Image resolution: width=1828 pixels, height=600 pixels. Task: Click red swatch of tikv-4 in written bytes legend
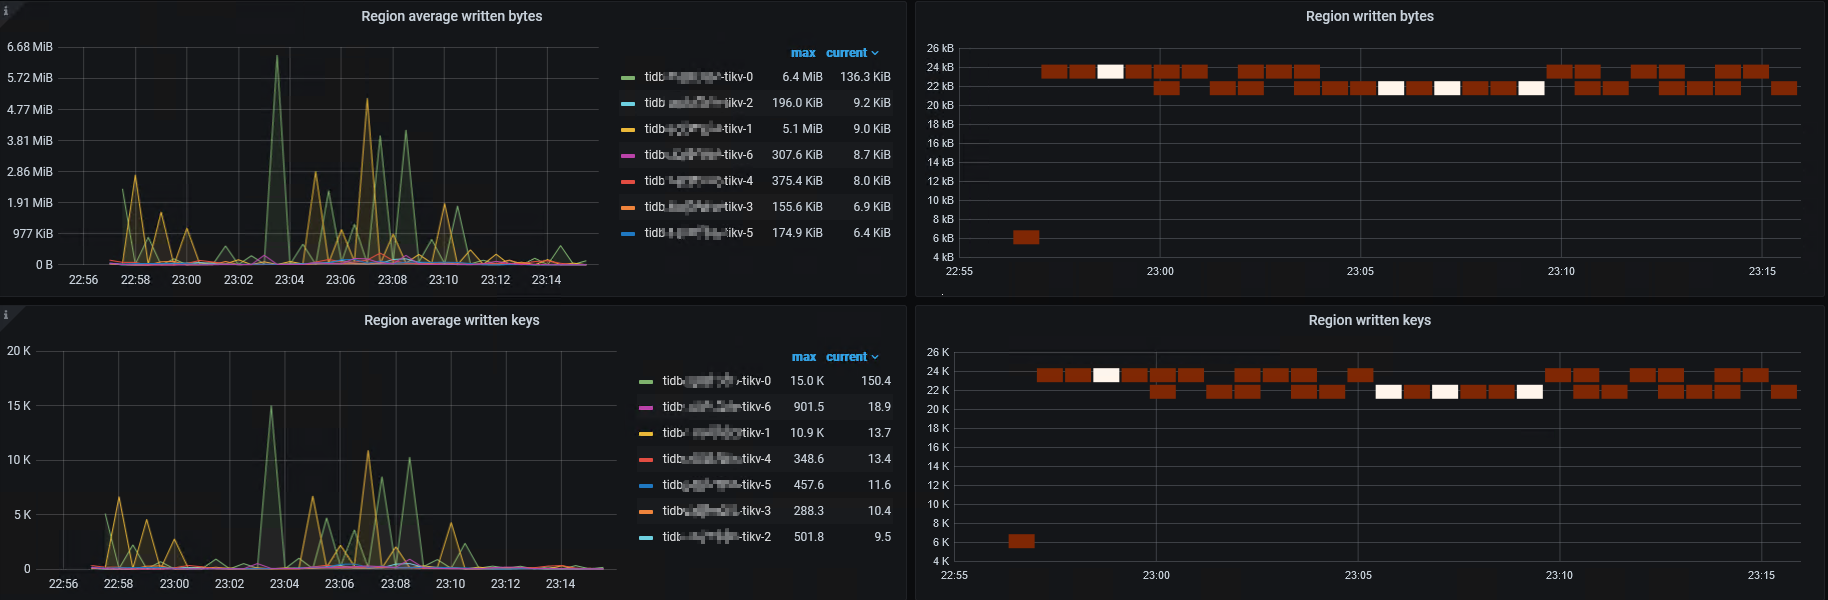[x=628, y=182]
